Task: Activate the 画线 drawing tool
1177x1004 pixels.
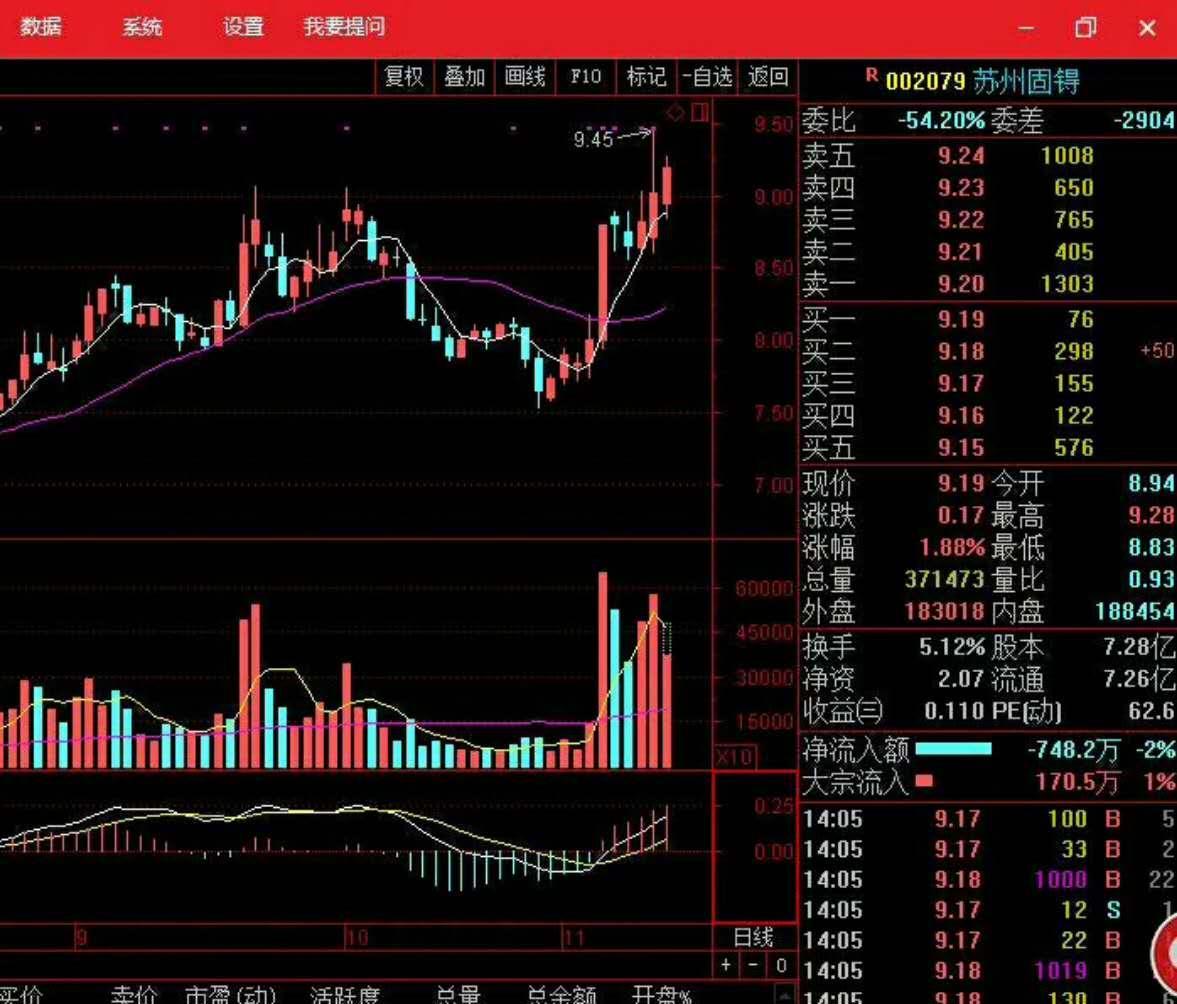Action: coord(525,77)
